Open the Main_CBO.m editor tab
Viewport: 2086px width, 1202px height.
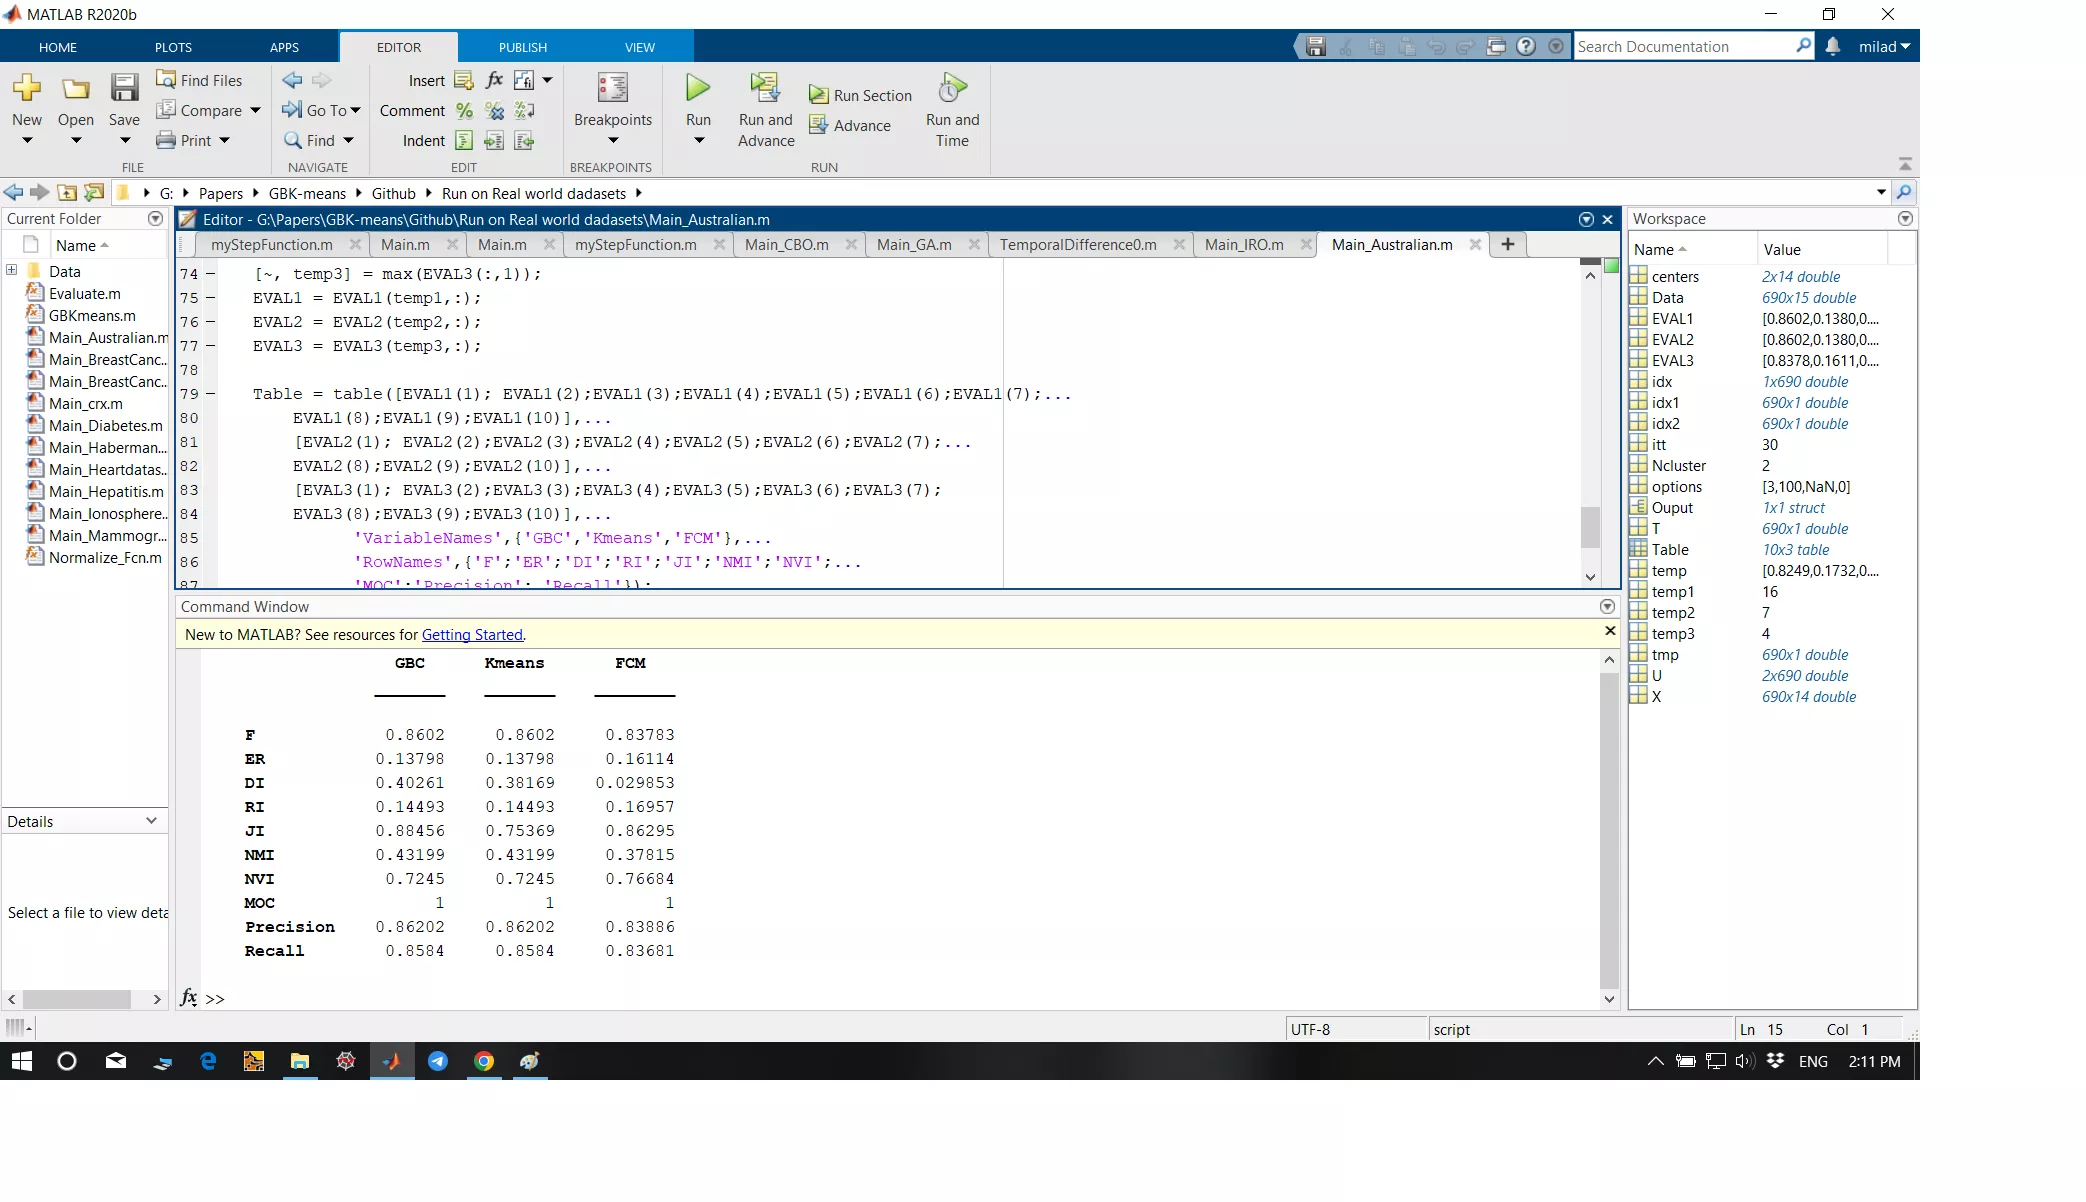point(786,244)
